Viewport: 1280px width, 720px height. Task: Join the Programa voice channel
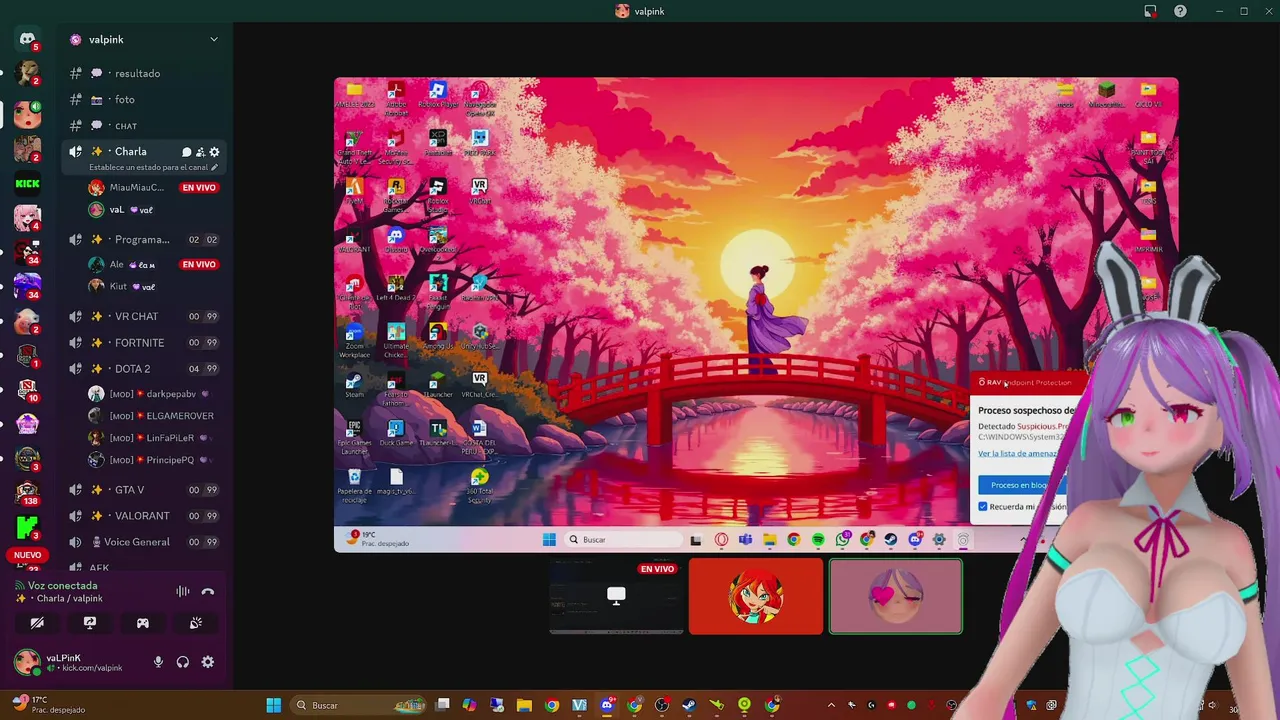[146, 240]
